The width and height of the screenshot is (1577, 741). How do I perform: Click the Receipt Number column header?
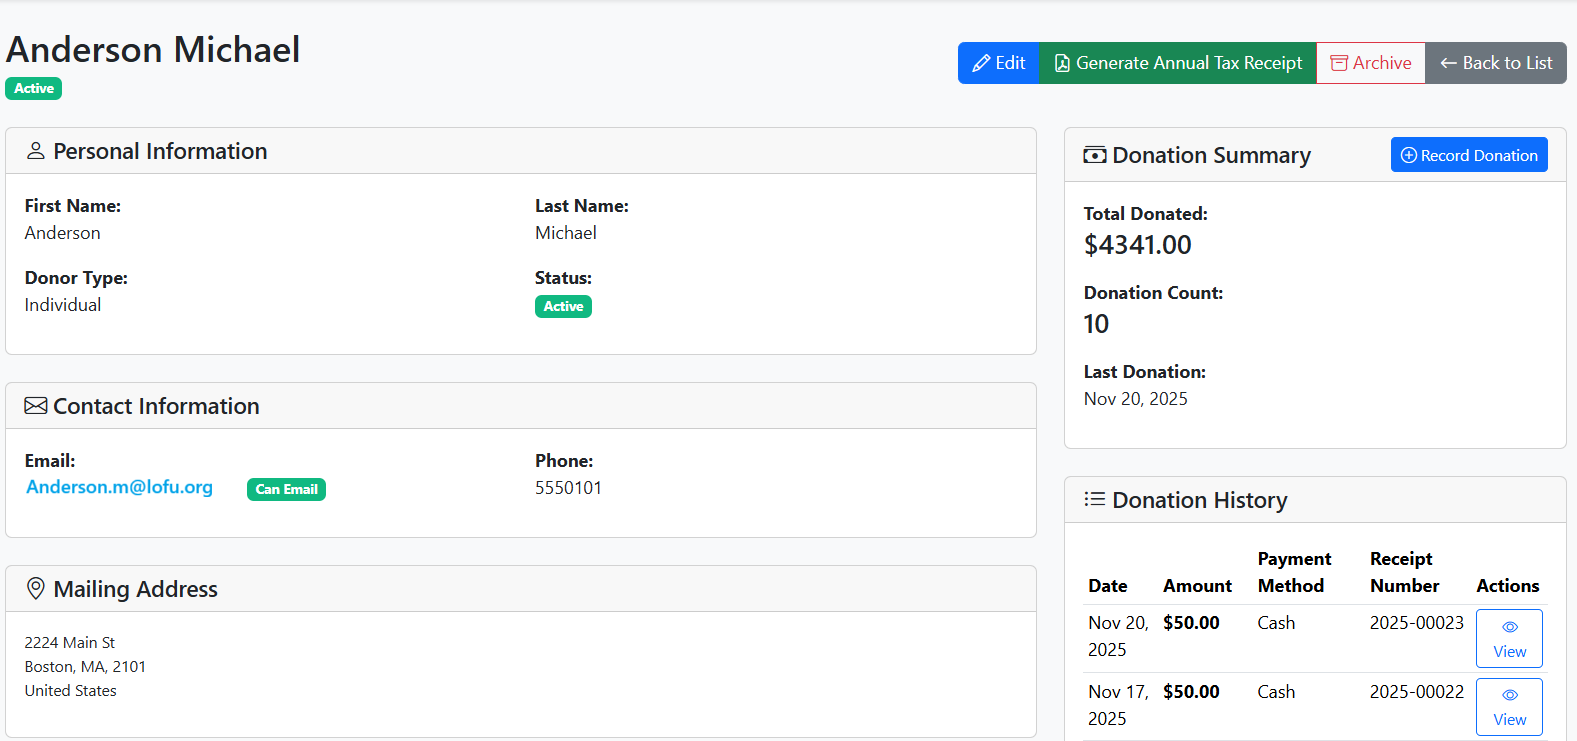click(1405, 572)
